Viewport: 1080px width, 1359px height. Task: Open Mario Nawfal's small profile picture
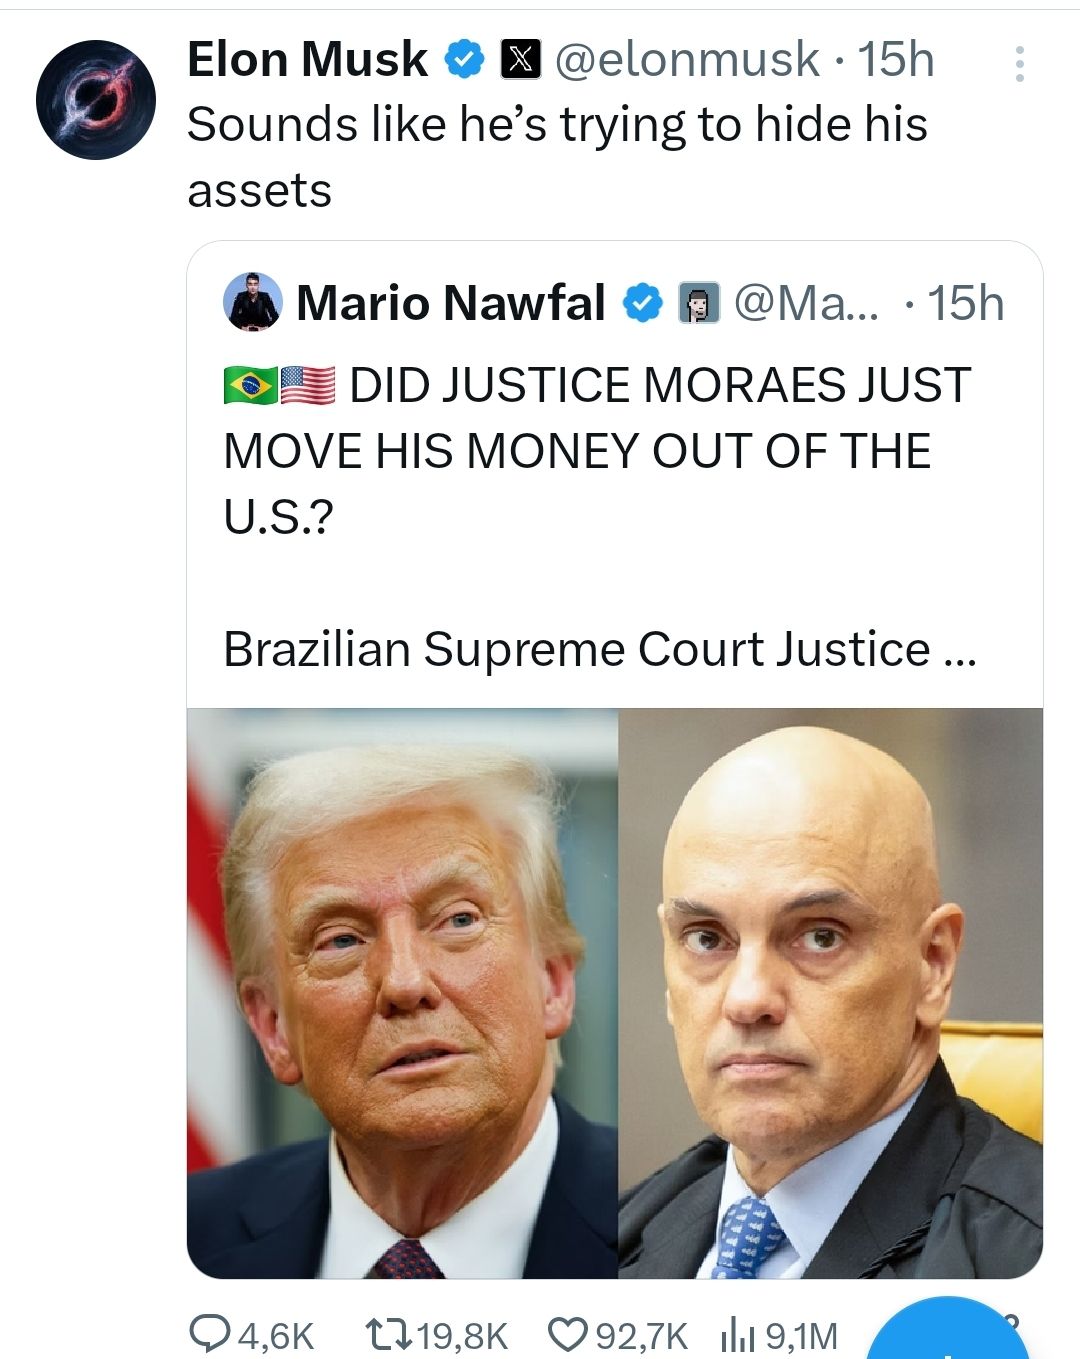pos(252,302)
